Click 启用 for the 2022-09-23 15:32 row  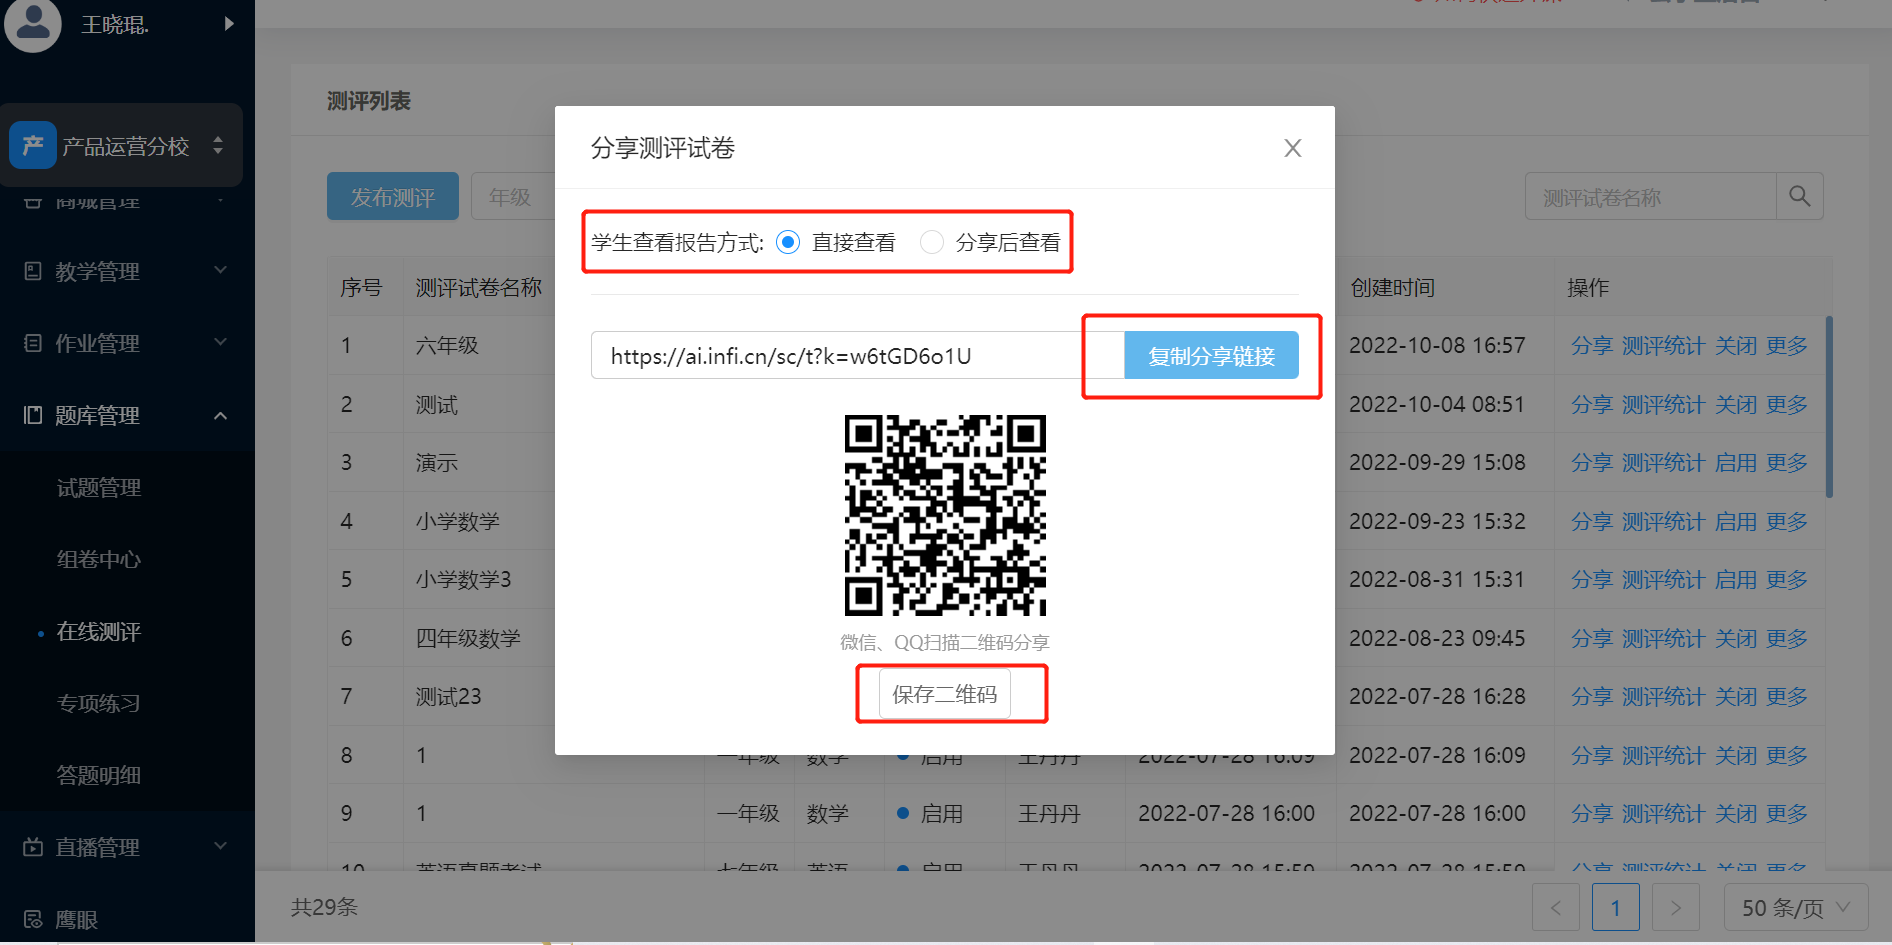coord(1735,521)
